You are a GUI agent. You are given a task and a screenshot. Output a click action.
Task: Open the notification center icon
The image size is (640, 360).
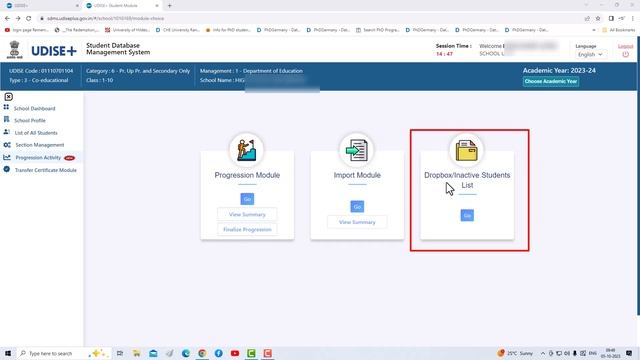coord(629,353)
